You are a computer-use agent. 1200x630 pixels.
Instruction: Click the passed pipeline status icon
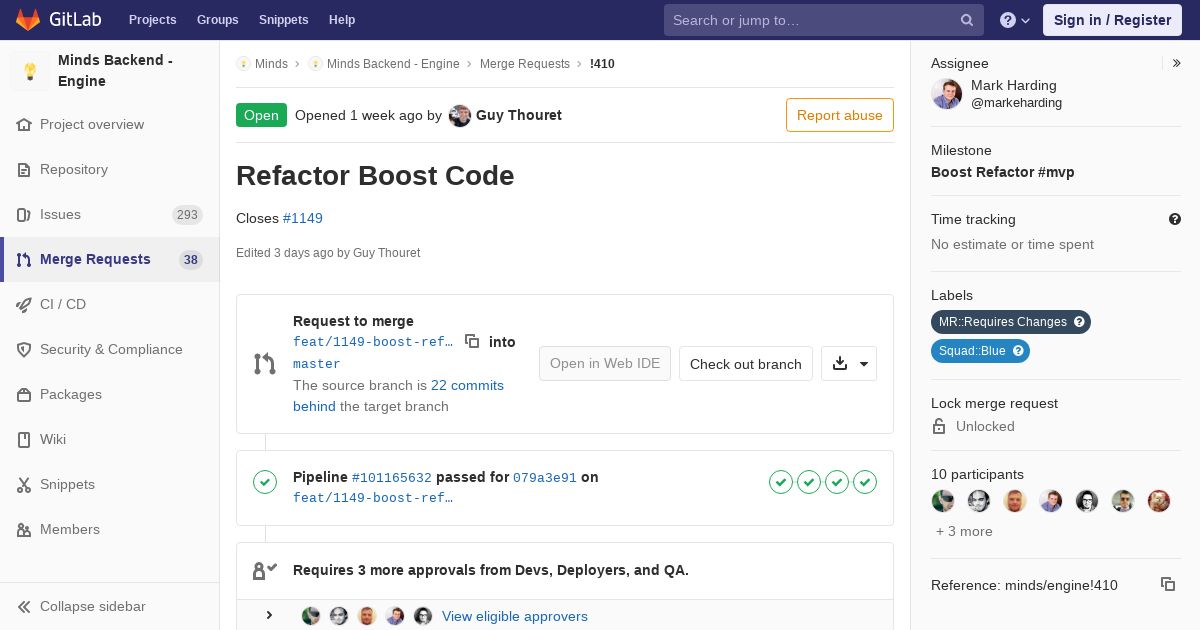click(x=265, y=483)
